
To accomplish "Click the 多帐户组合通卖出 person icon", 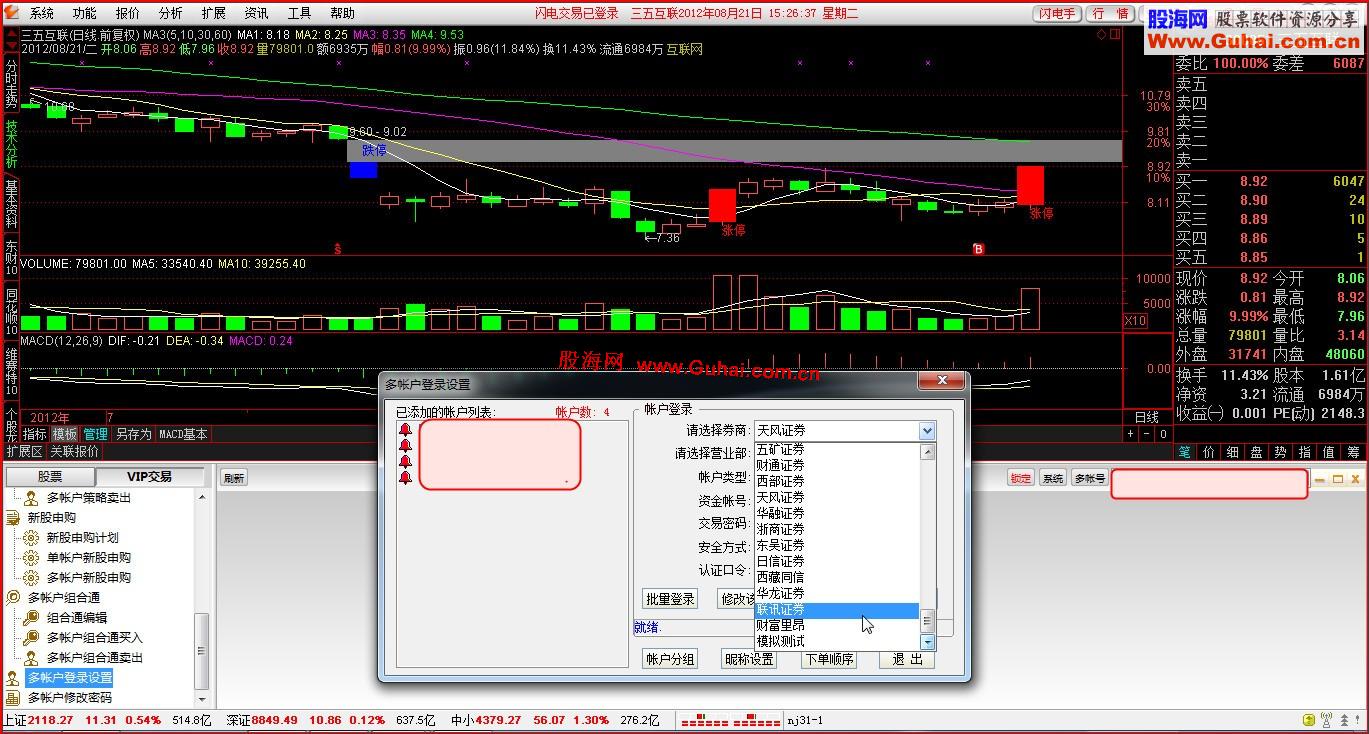I will (31, 657).
